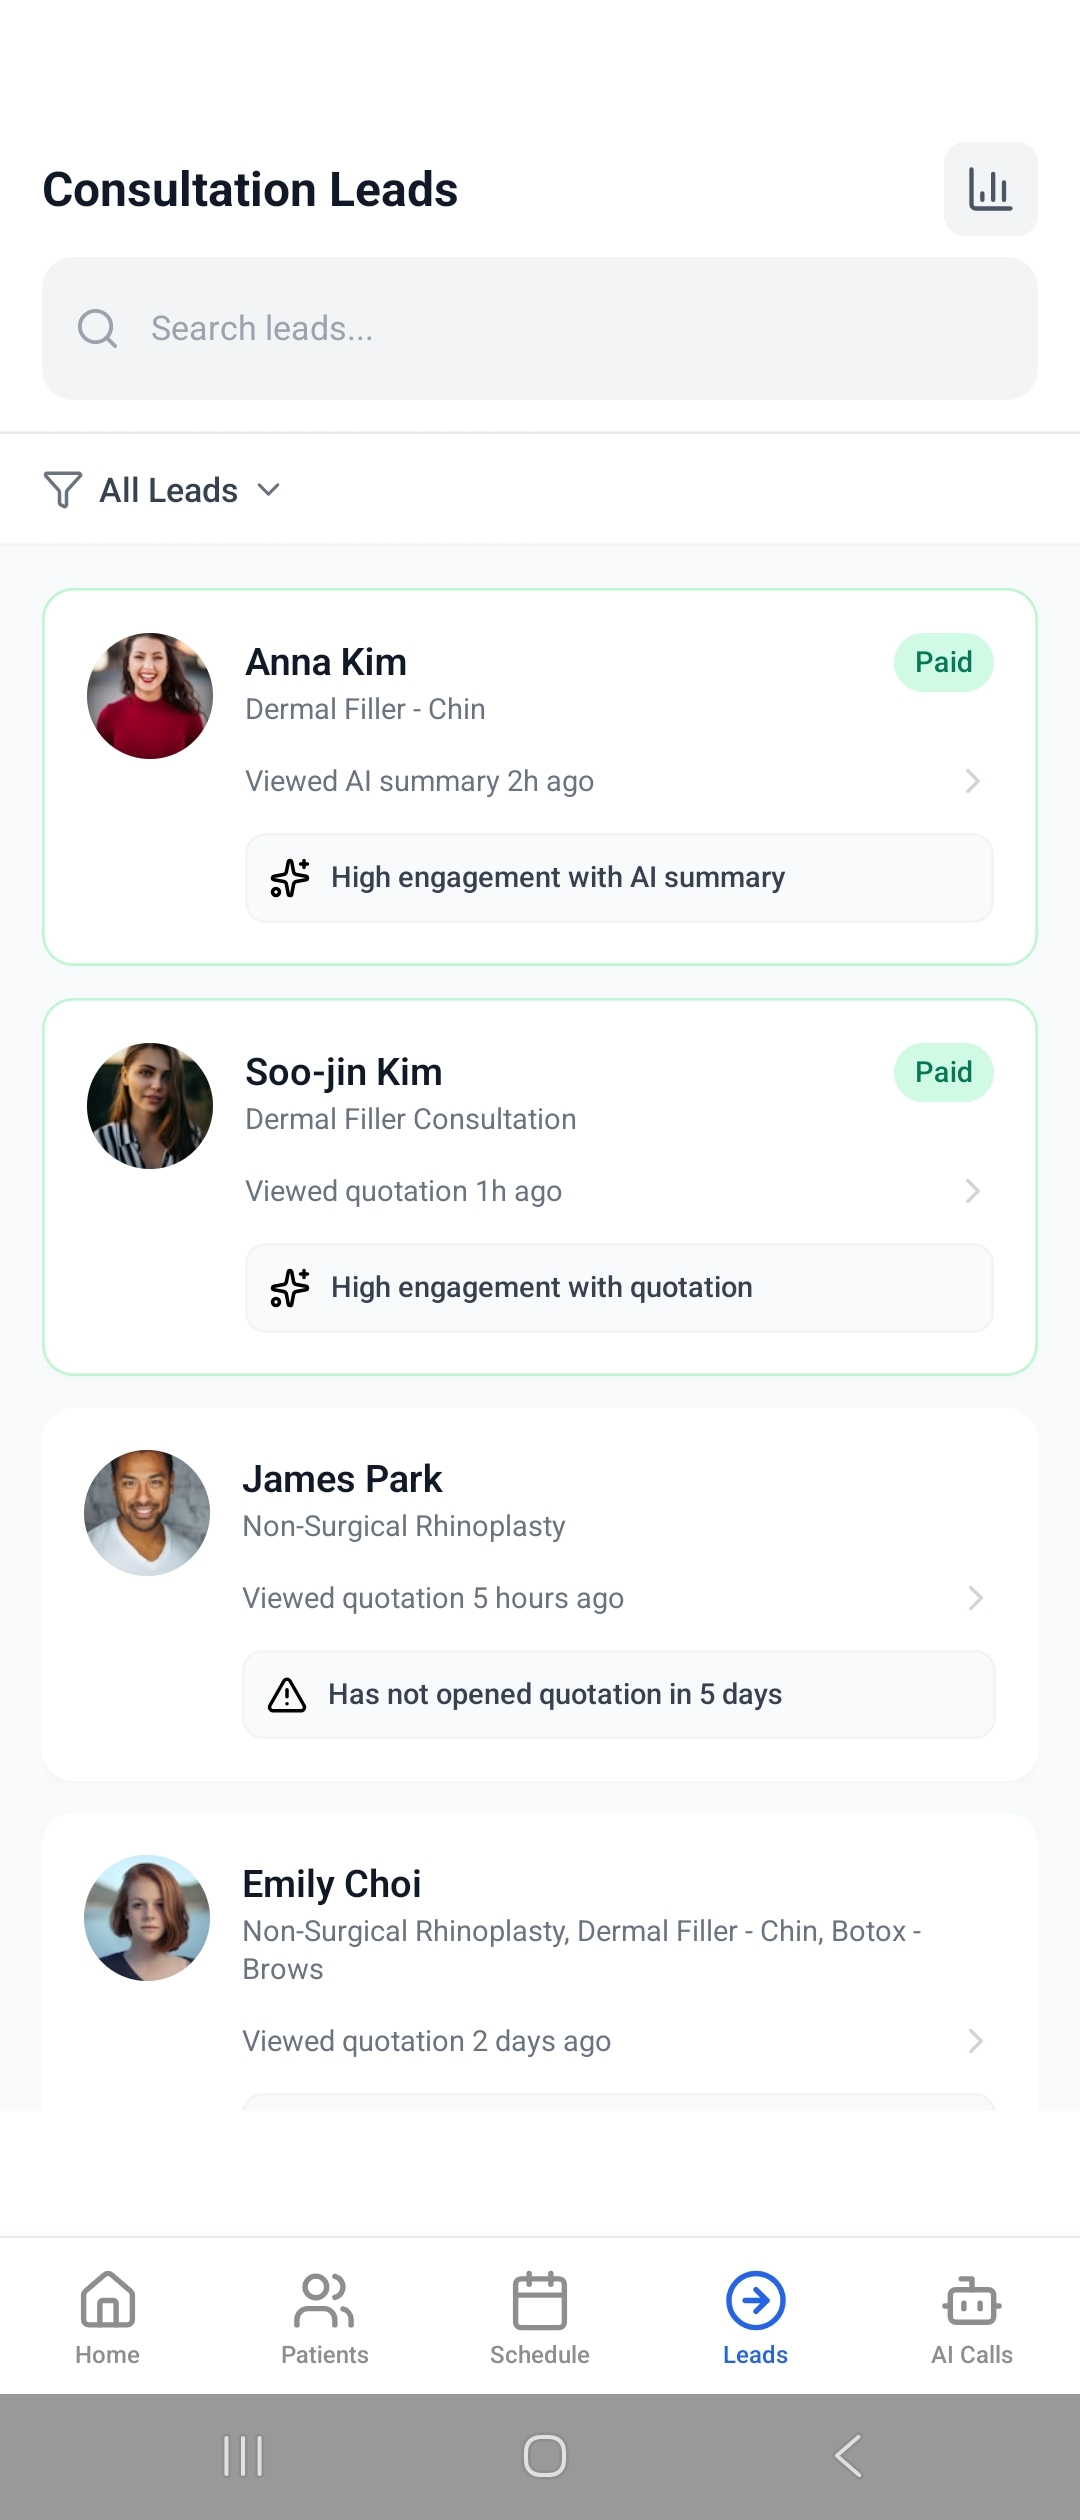
Task: Click the search leads input field
Action: 540,327
